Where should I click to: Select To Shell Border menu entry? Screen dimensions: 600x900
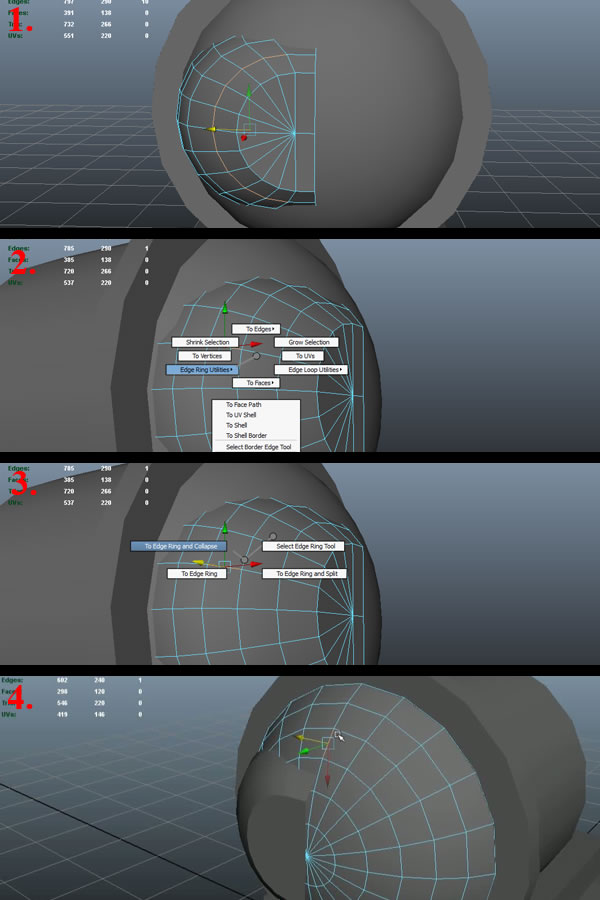(x=246, y=436)
